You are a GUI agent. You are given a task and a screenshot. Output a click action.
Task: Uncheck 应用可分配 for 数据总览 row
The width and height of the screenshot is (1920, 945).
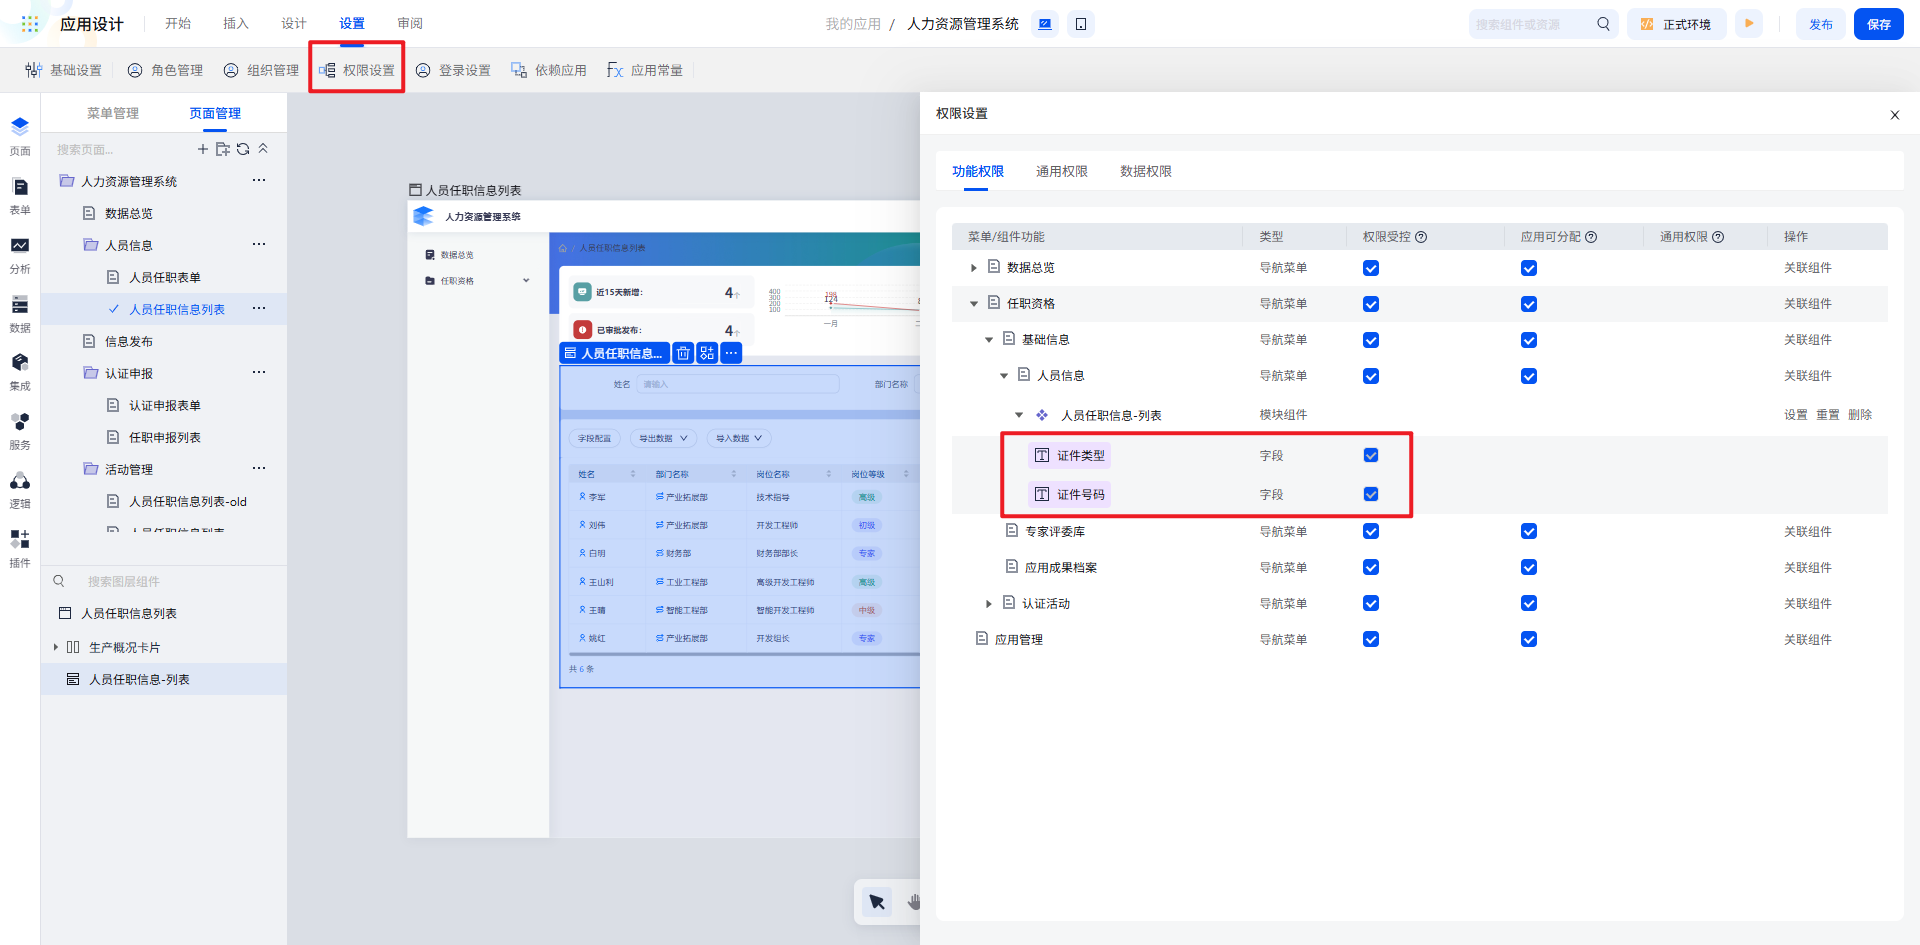tap(1529, 268)
